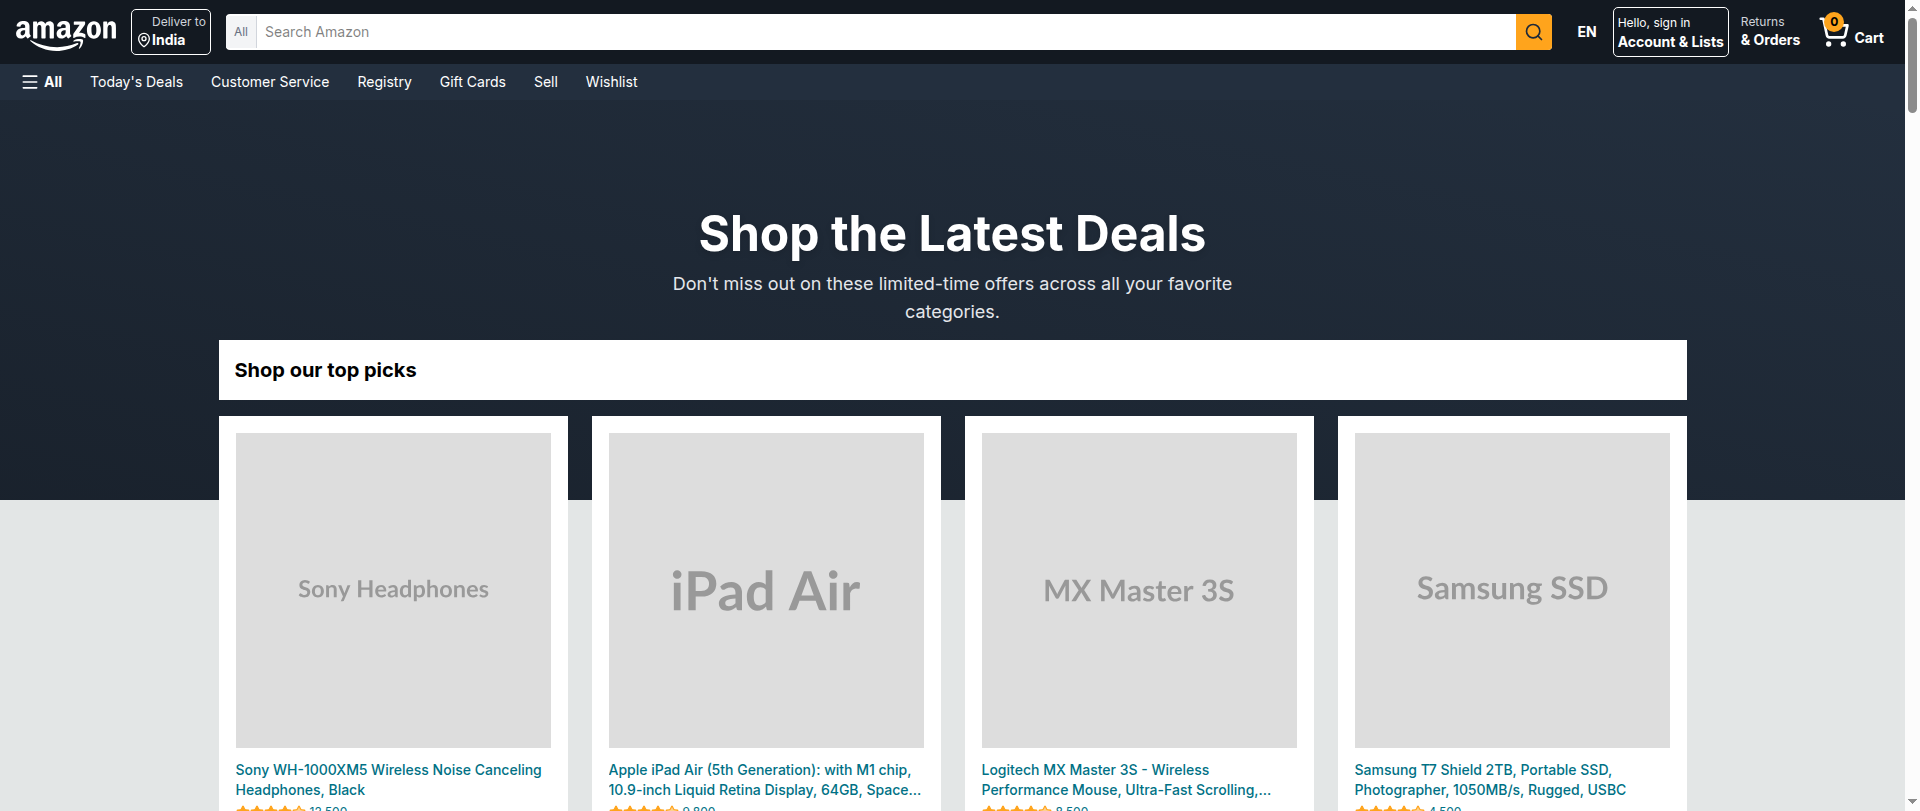Open Gift Cards section
The height and width of the screenshot is (811, 1920).
tap(472, 82)
